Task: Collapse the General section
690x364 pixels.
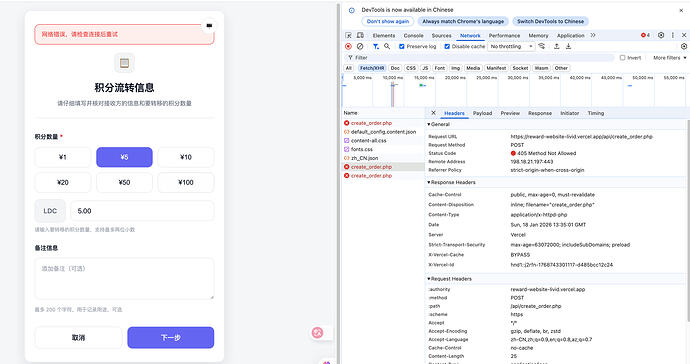Action: 439,125
